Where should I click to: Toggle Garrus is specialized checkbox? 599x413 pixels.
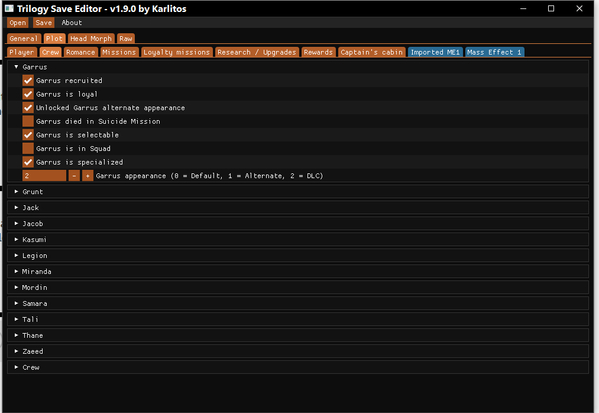click(x=28, y=162)
